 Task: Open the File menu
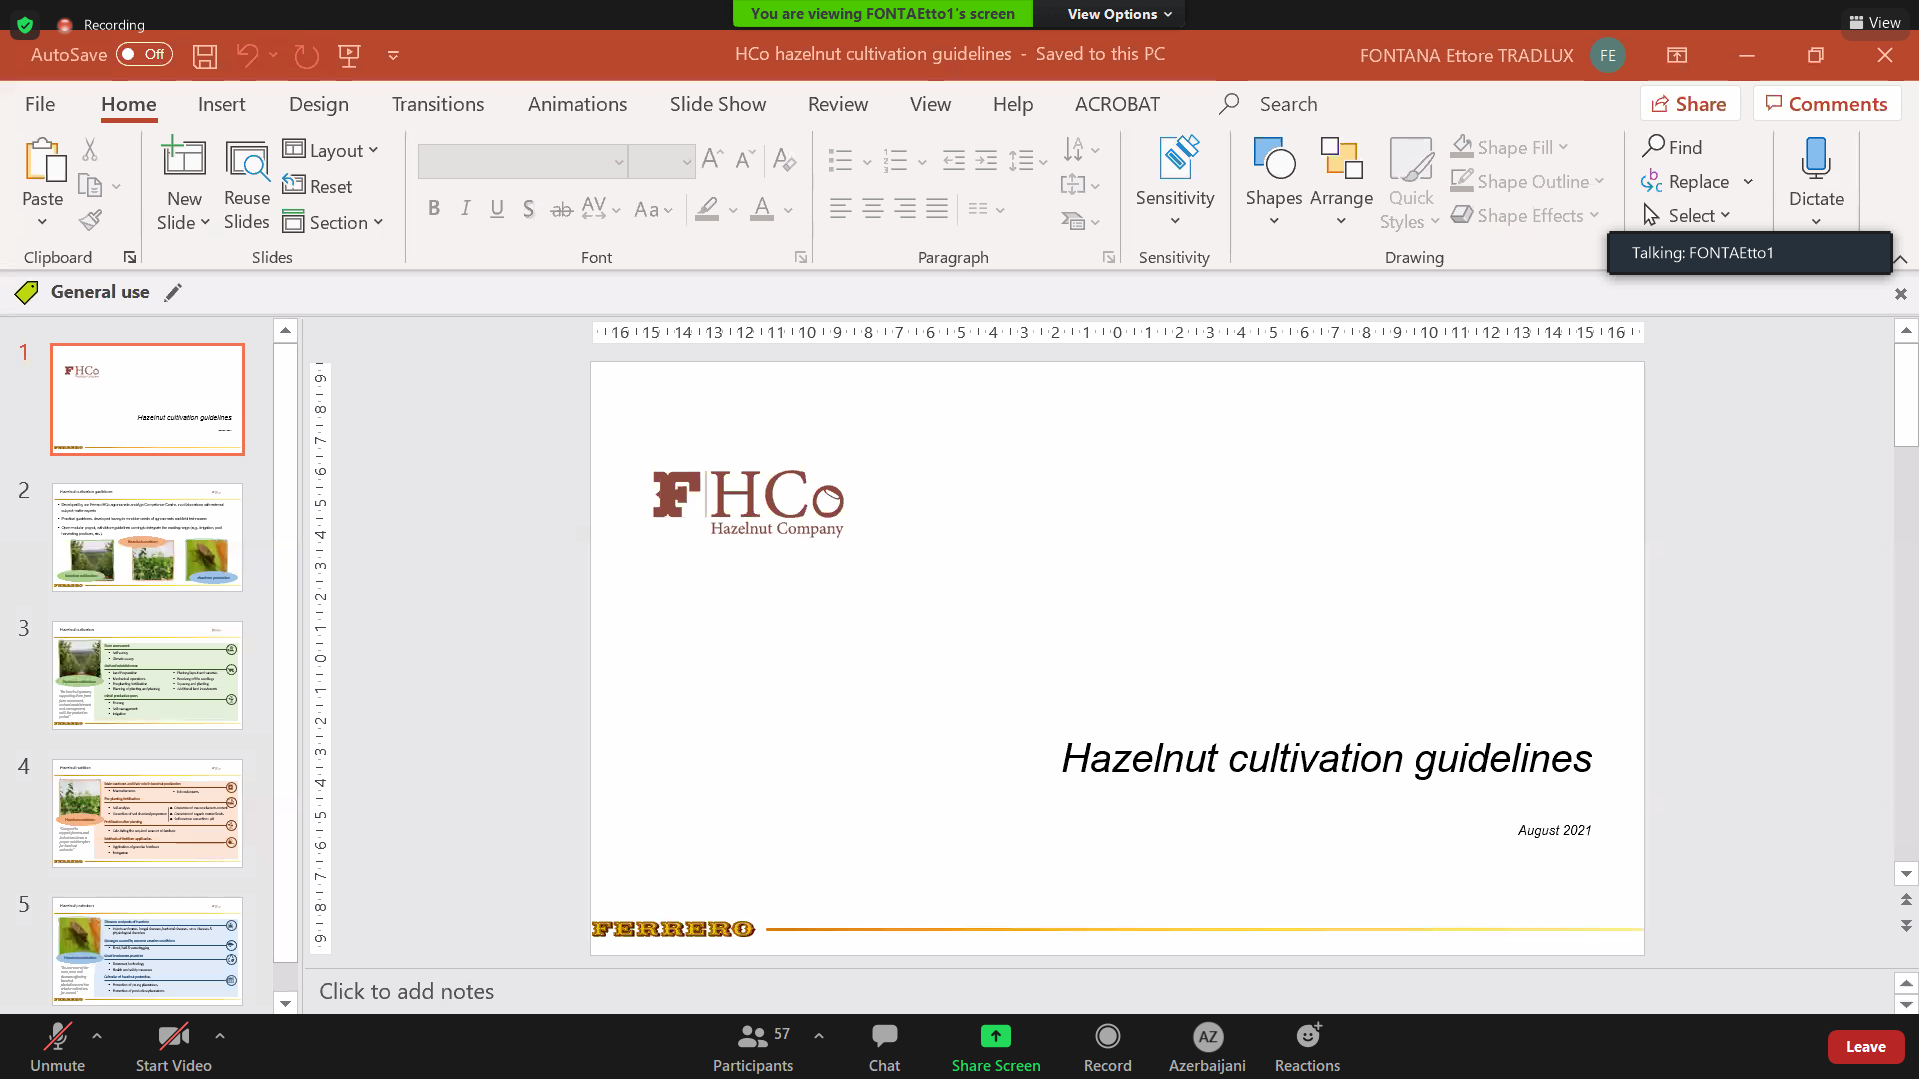click(x=40, y=104)
